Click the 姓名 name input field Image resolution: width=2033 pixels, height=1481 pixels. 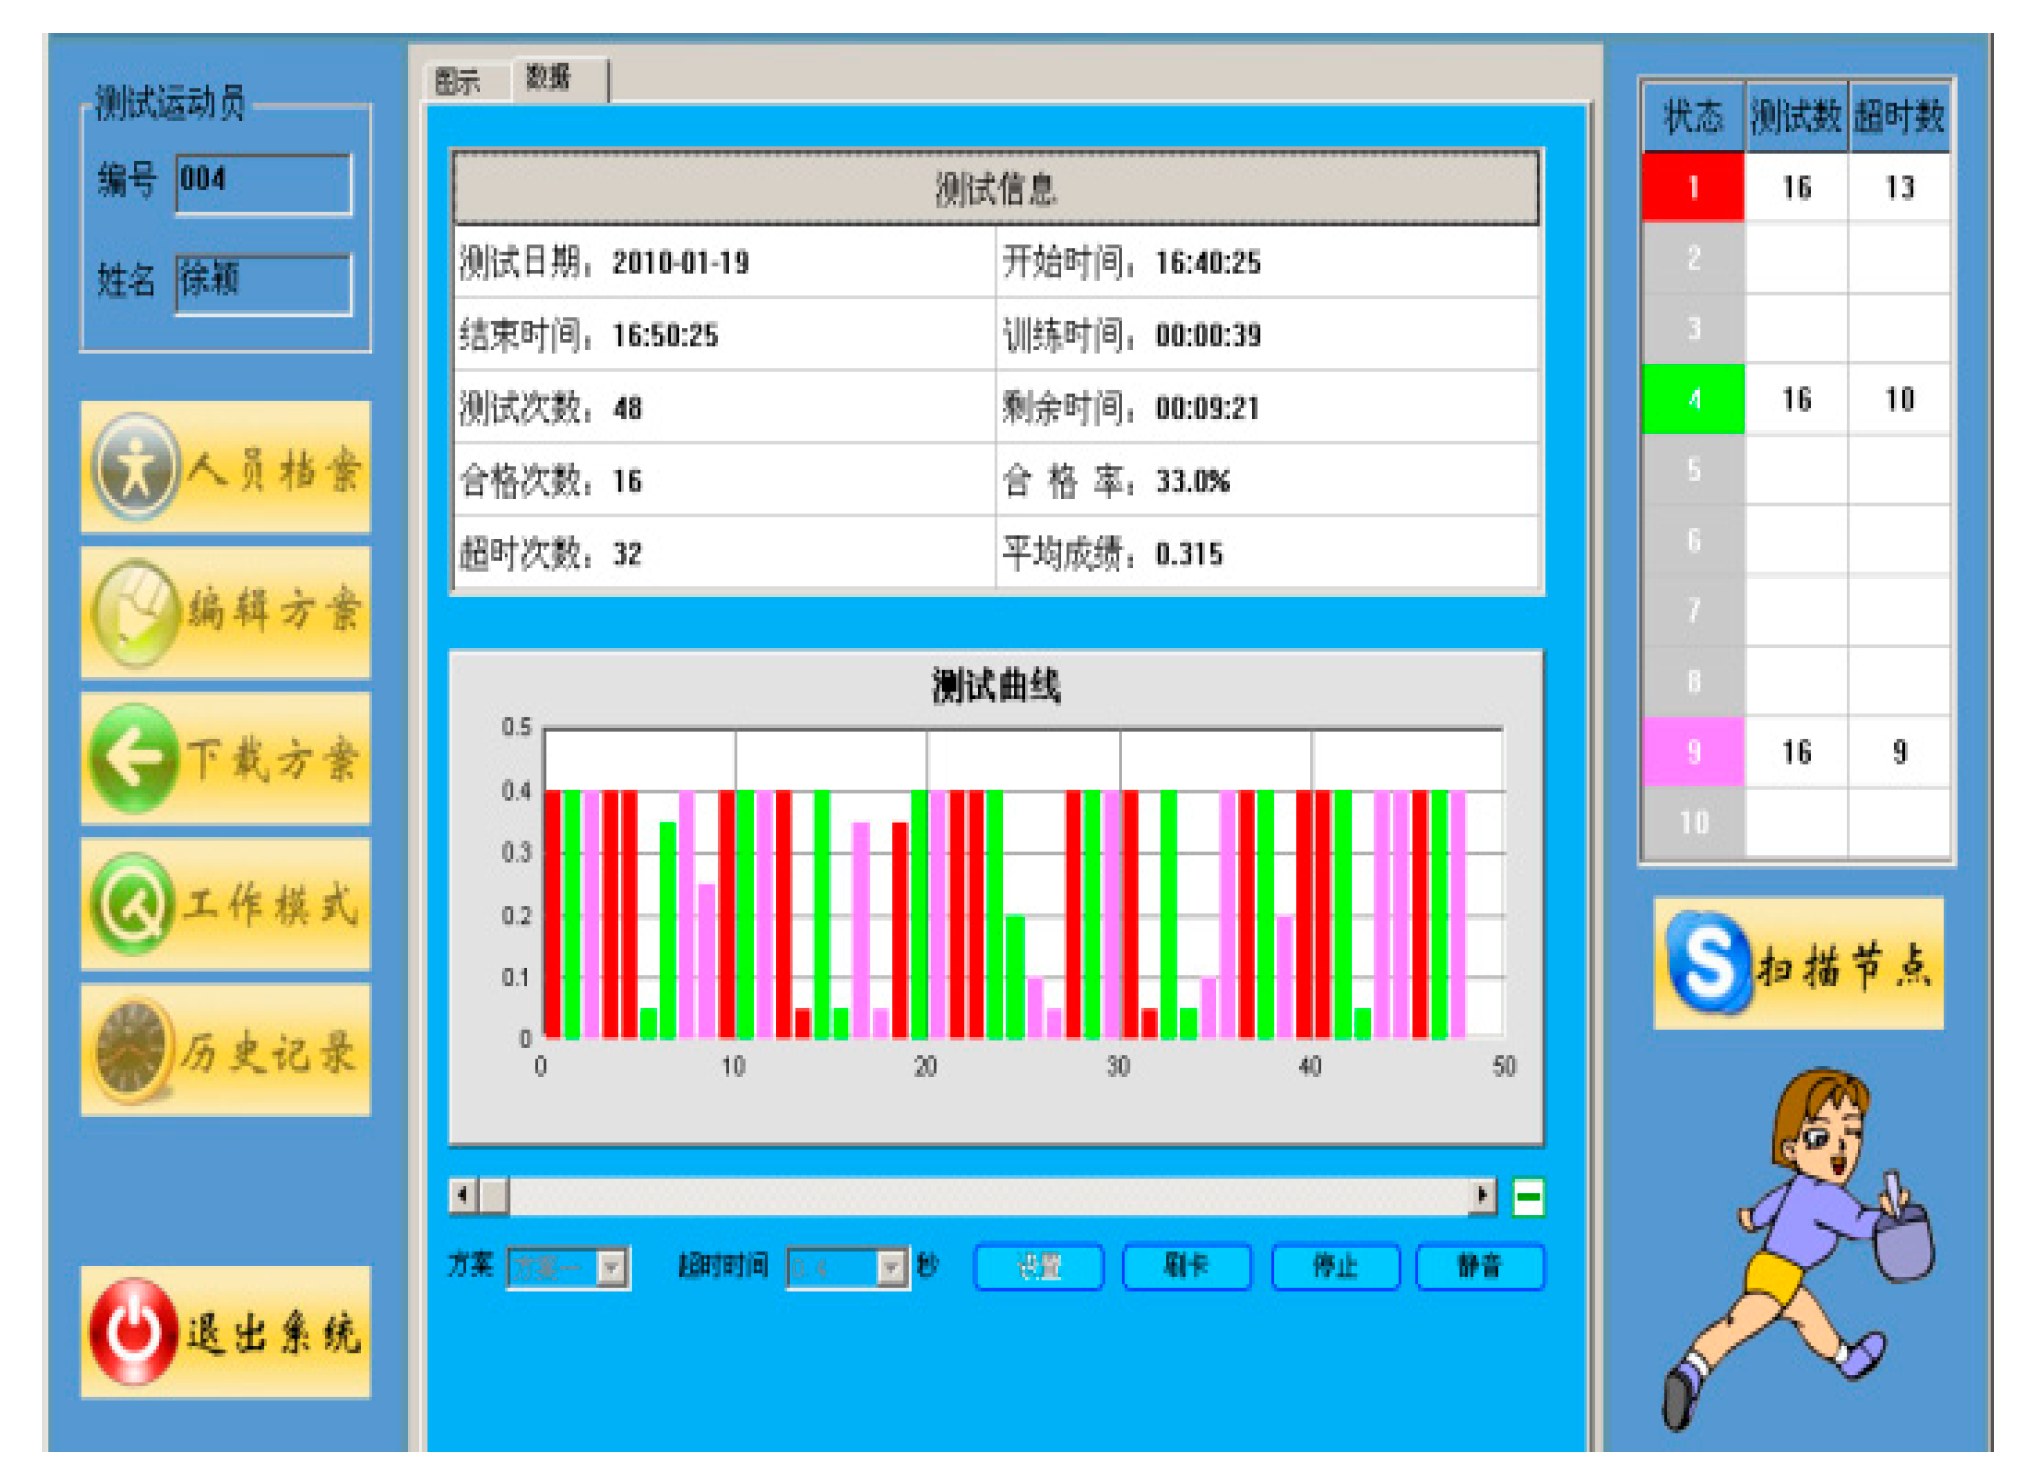[x=264, y=284]
